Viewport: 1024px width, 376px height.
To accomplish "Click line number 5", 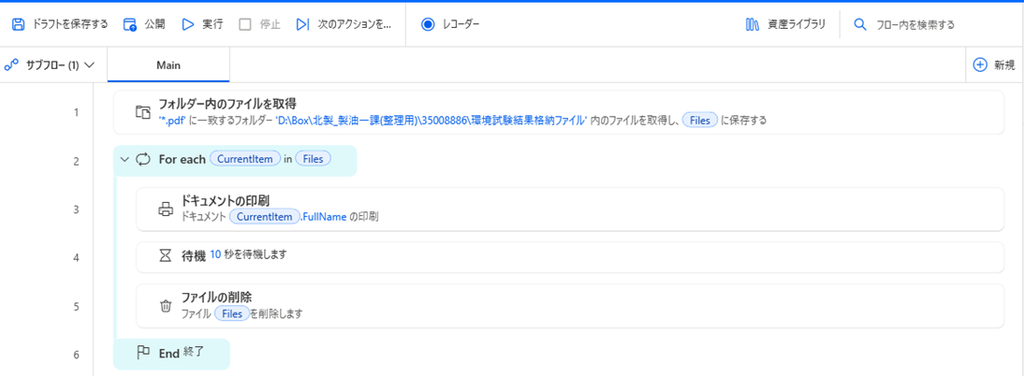I will (76, 306).
